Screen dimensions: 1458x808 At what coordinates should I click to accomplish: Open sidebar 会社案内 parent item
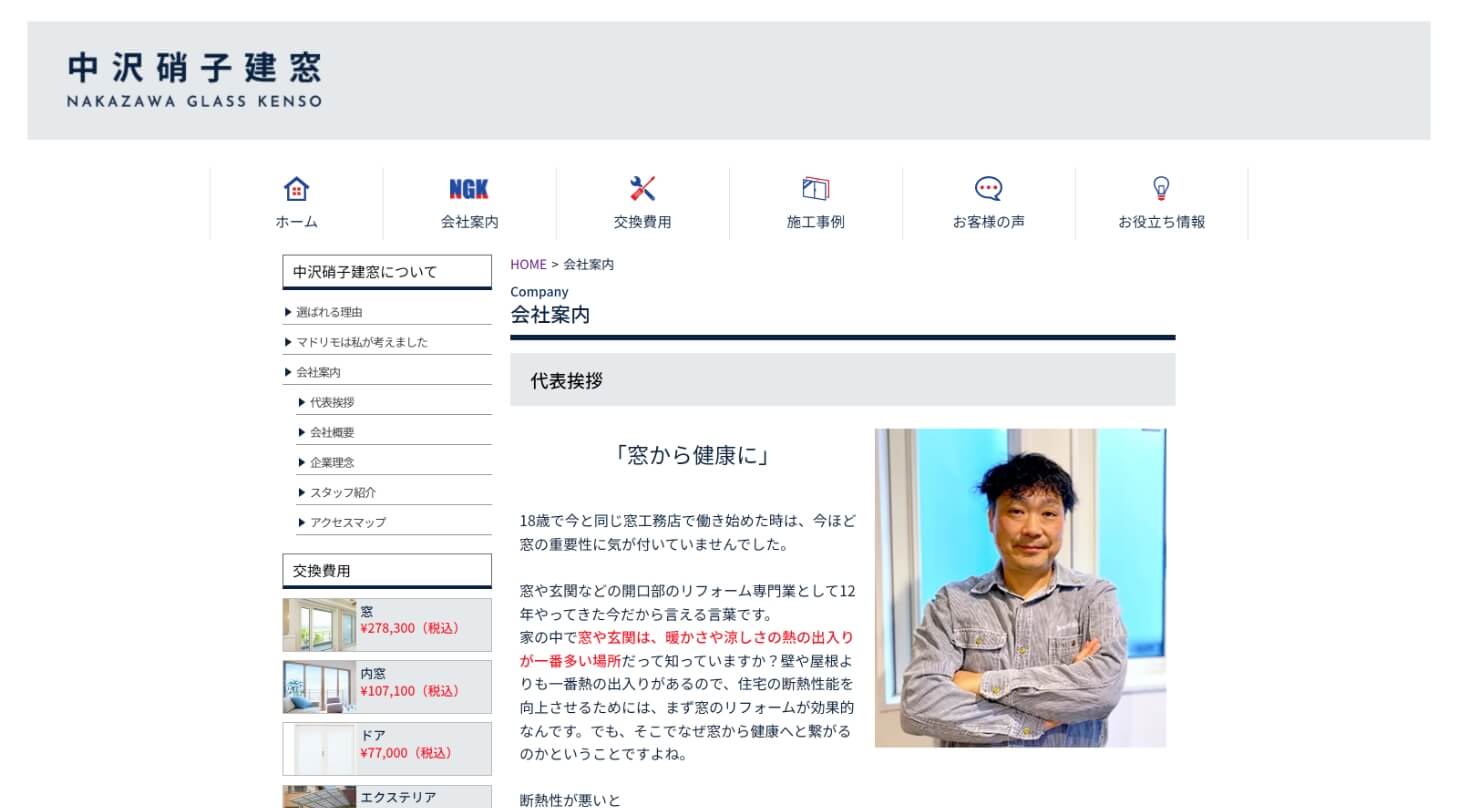pos(387,372)
